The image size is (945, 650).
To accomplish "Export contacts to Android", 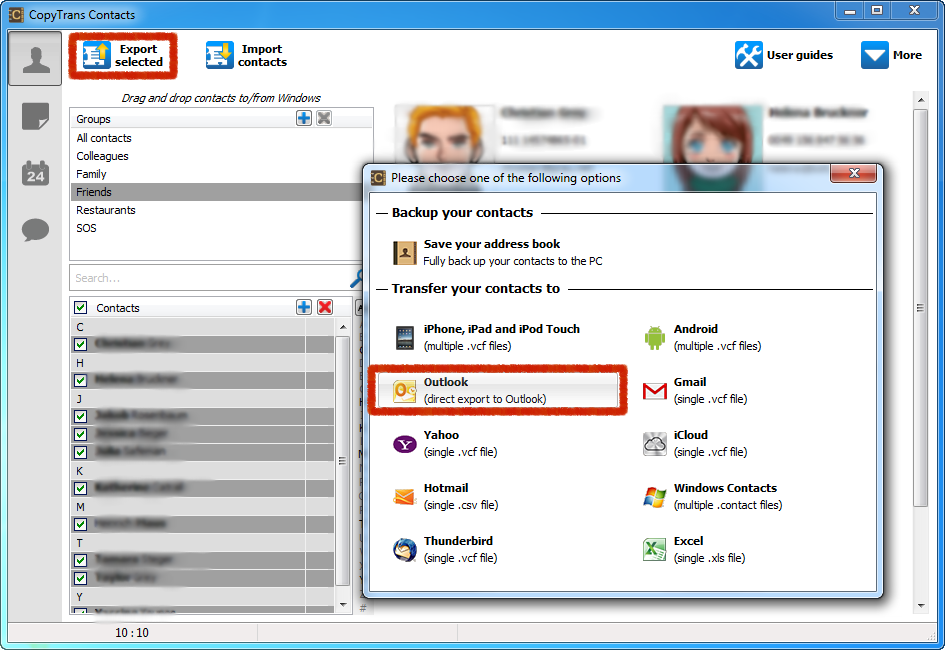I will (x=703, y=337).
